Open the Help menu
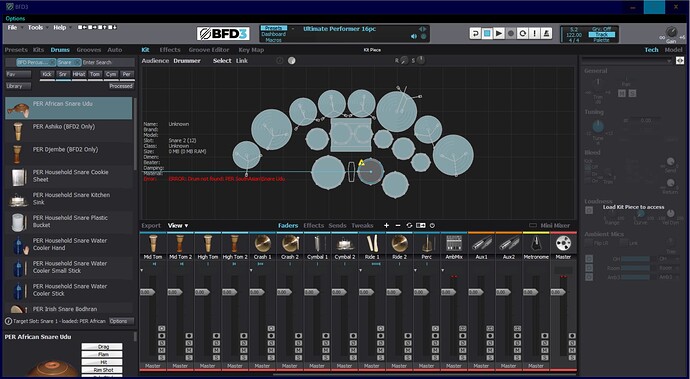This screenshot has width=690, height=379. coord(61,27)
